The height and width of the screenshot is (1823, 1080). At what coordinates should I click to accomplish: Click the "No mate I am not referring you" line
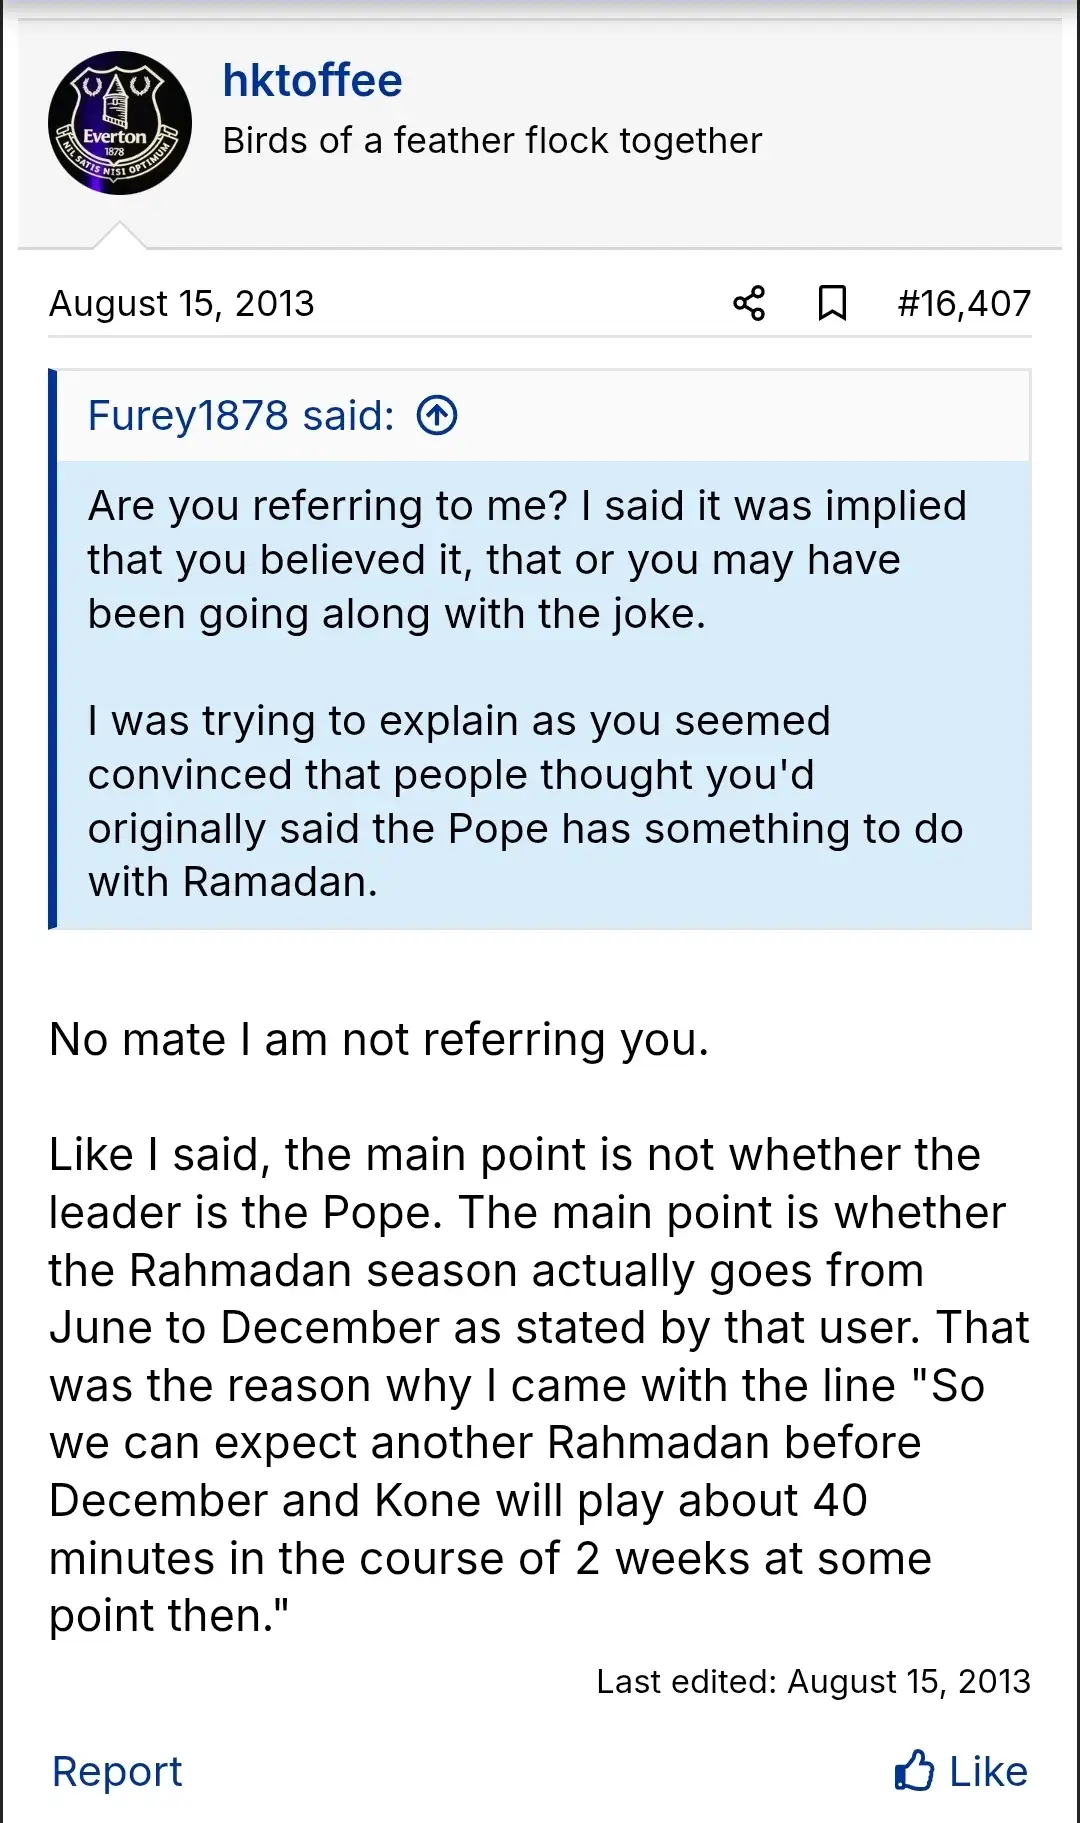point(379,1040)
